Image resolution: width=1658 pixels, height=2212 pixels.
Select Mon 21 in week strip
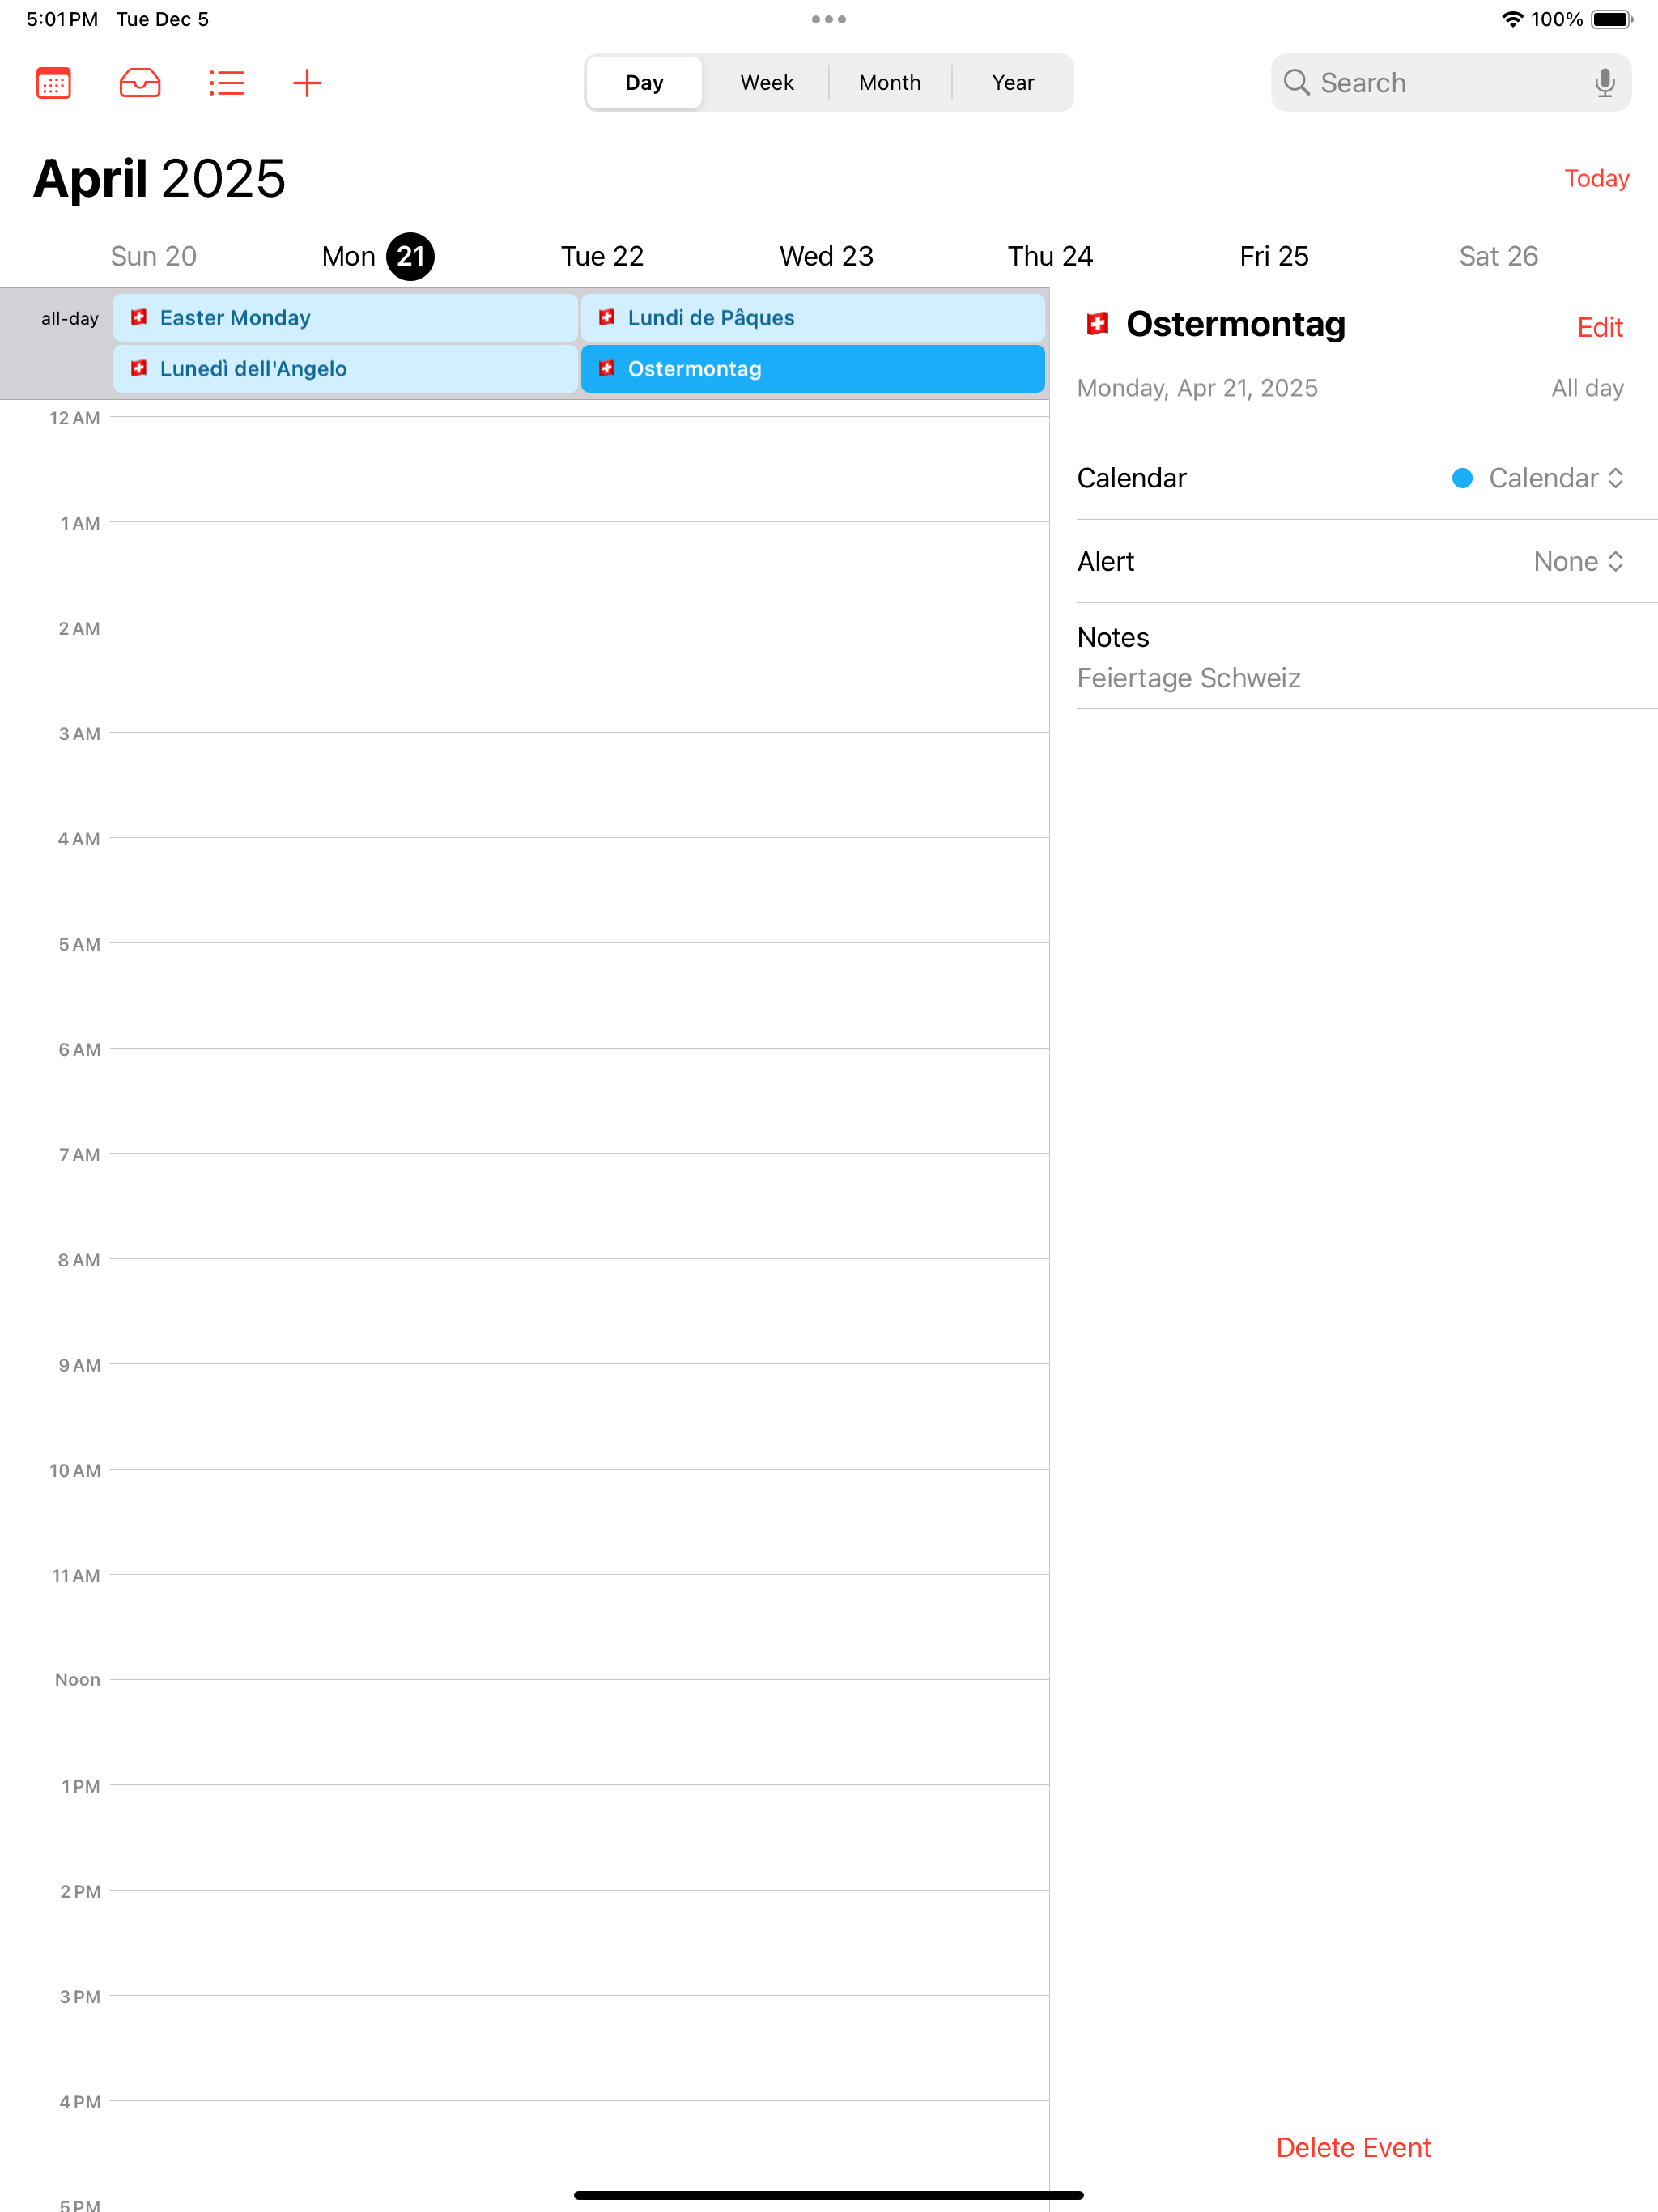(x=377, y=256)
